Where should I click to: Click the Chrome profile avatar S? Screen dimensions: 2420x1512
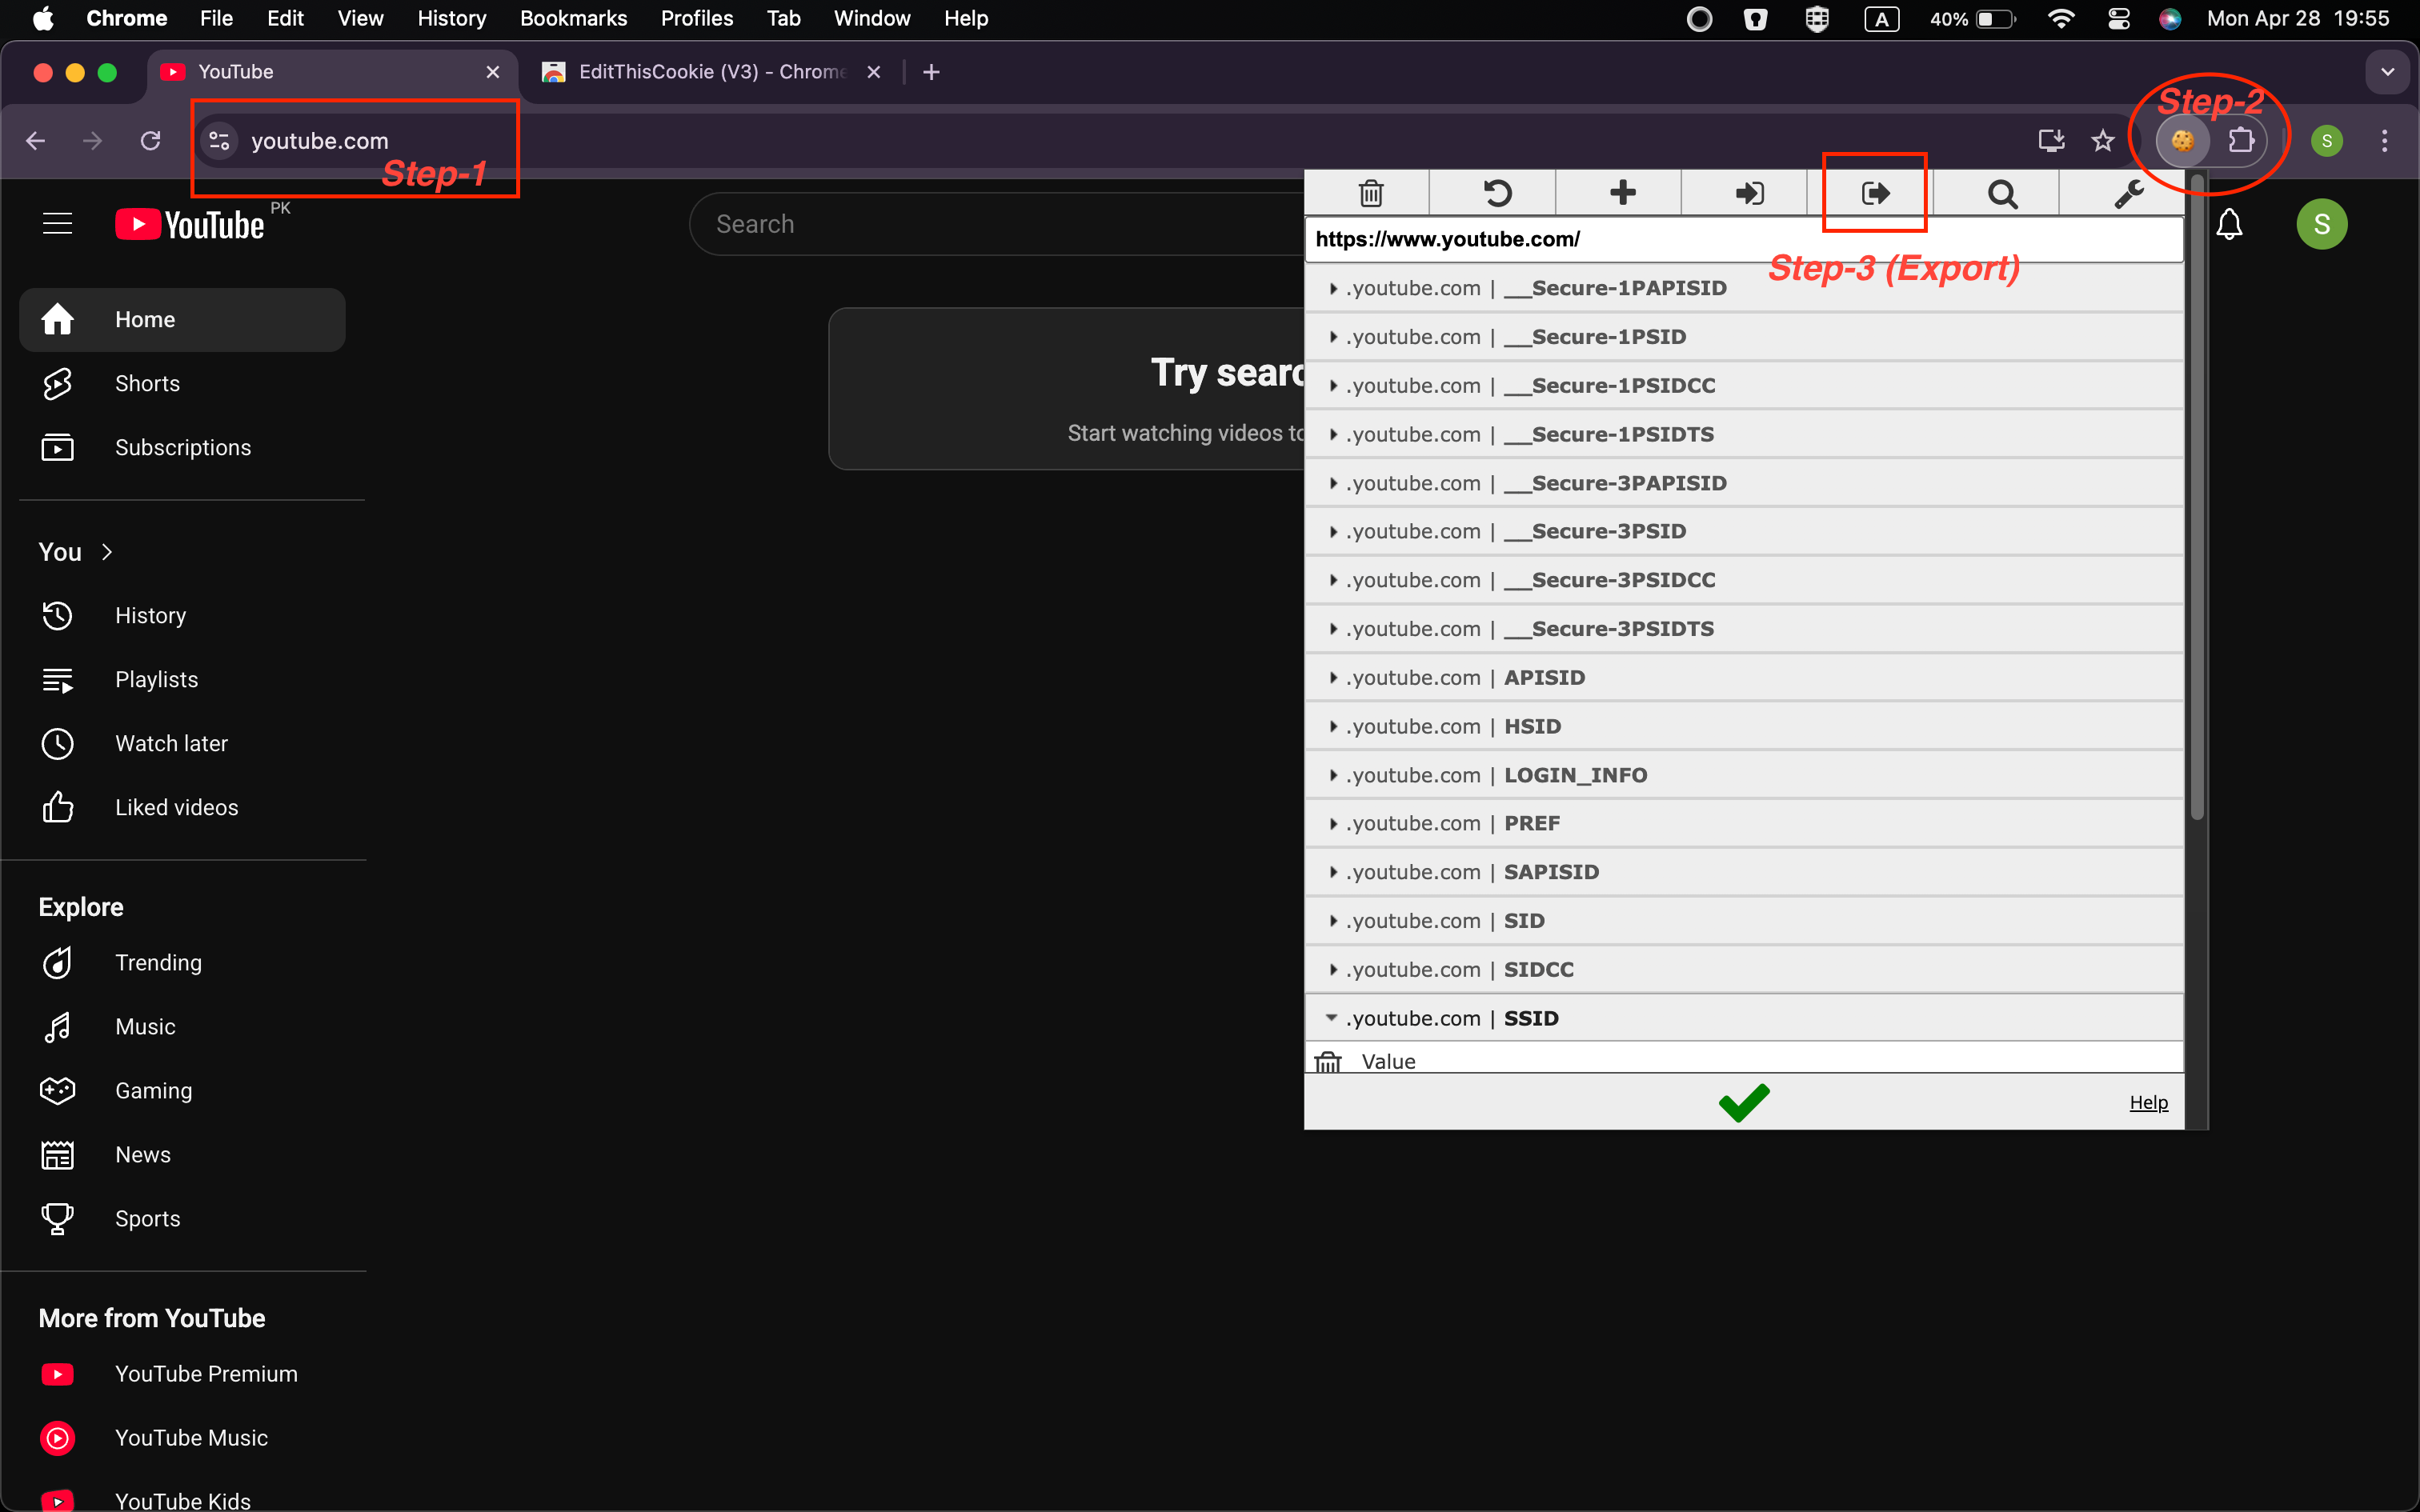(x=2326, y=141)
